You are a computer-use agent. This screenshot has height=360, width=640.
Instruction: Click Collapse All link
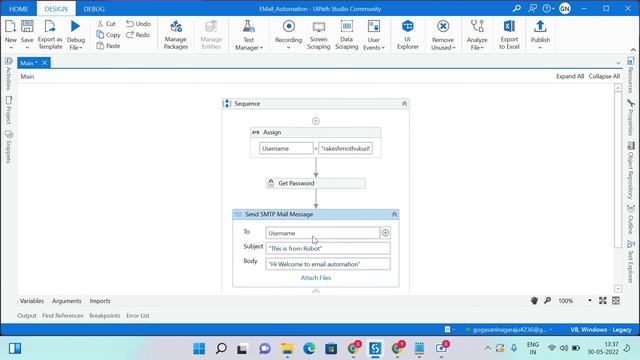604,76
